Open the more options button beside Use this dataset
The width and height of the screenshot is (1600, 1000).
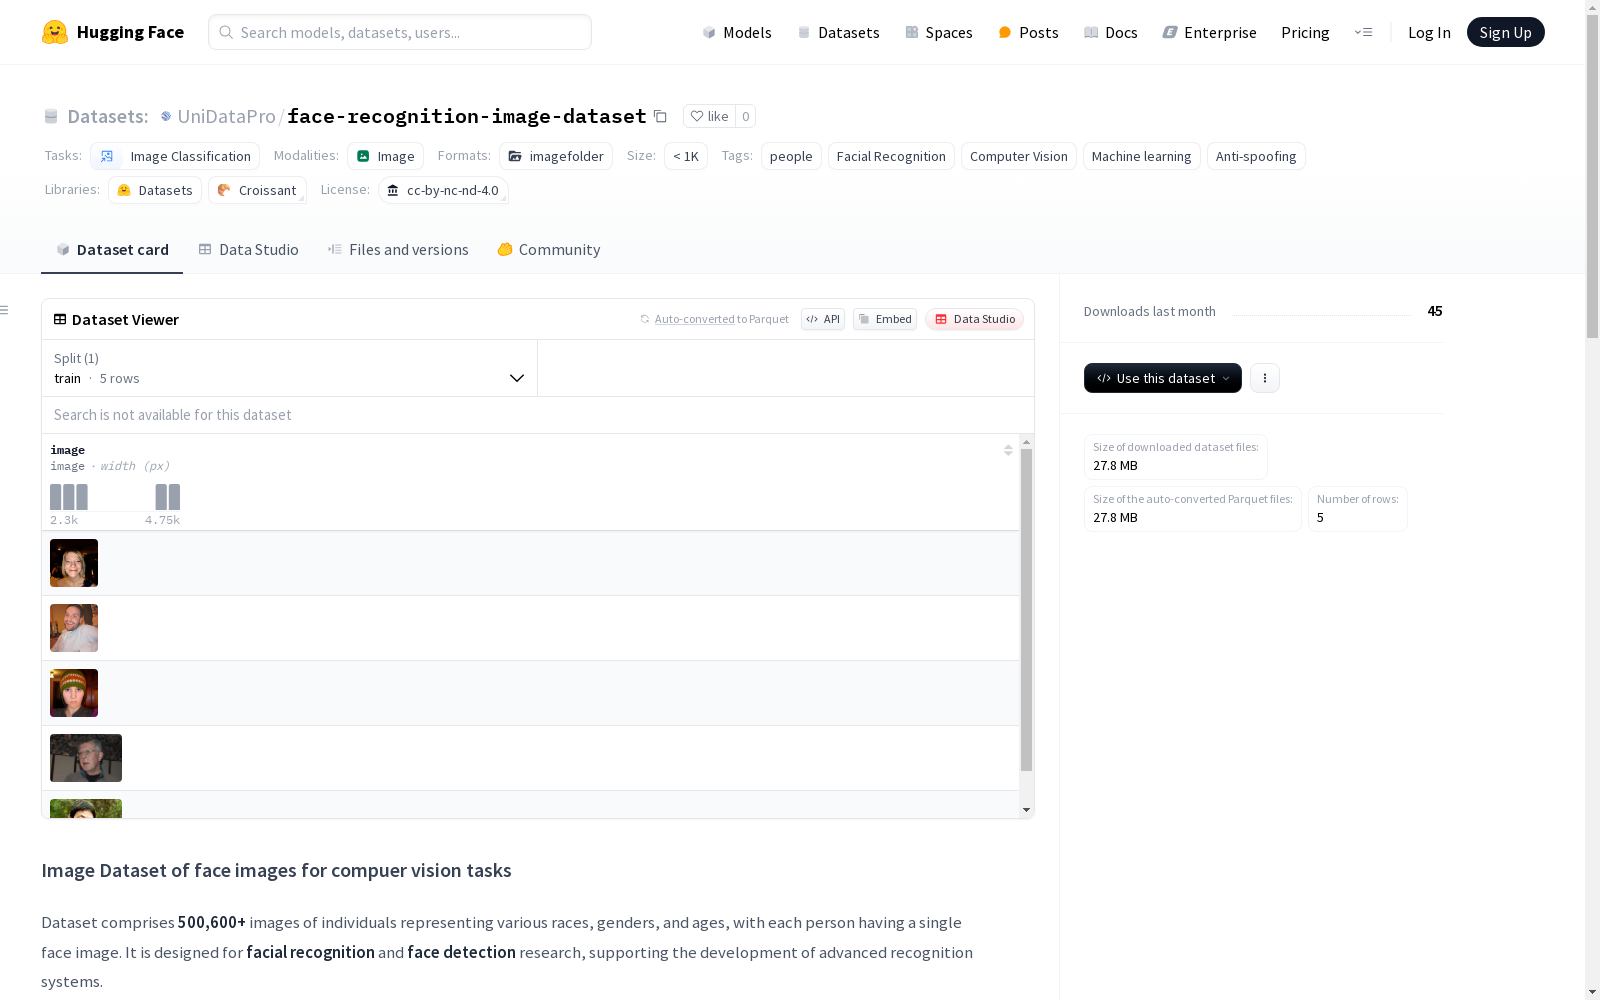coord(1265,378)
